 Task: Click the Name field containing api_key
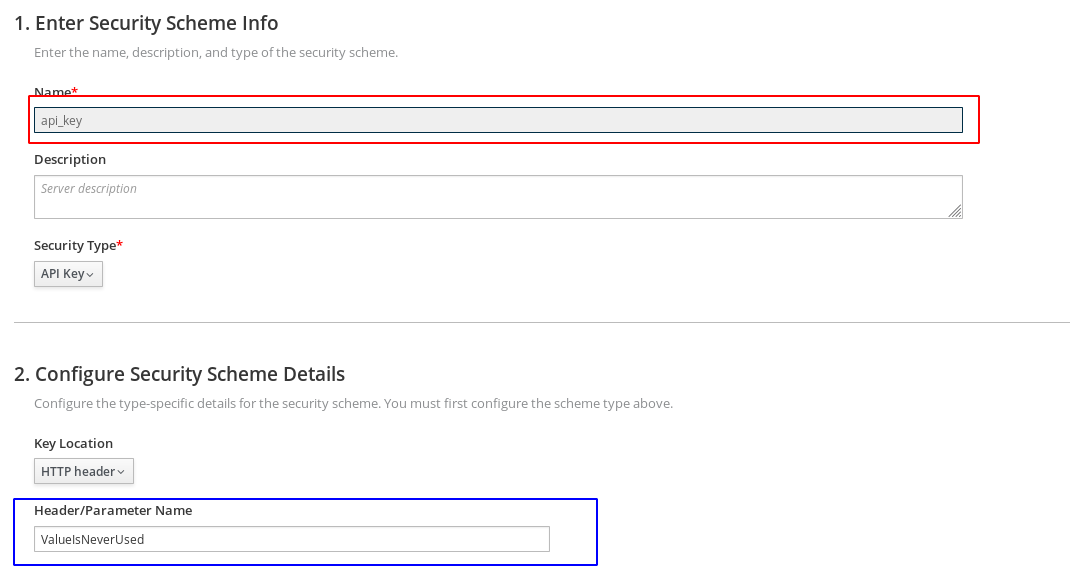pos(498,120)
